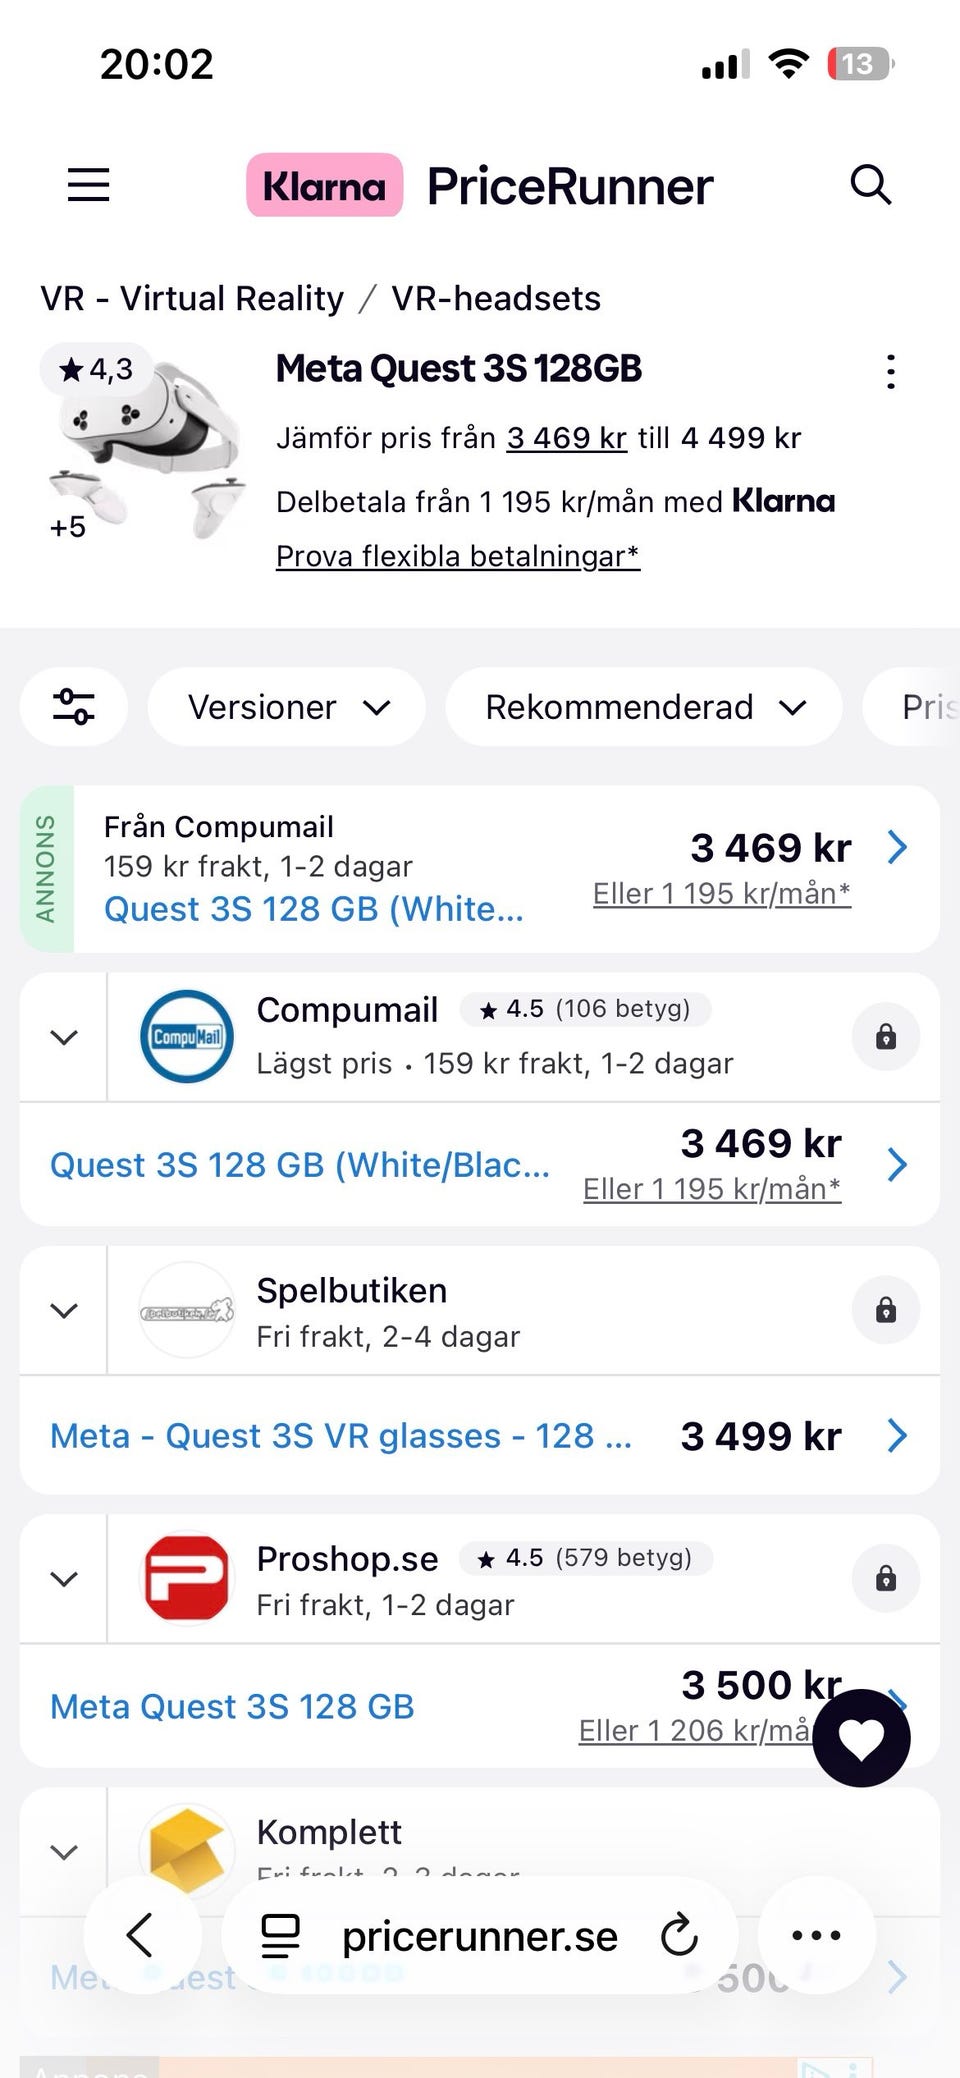Open the Rekommenderad sort dropdown
The height and width of the screenshot is (2078, 960).
point(644,707)
